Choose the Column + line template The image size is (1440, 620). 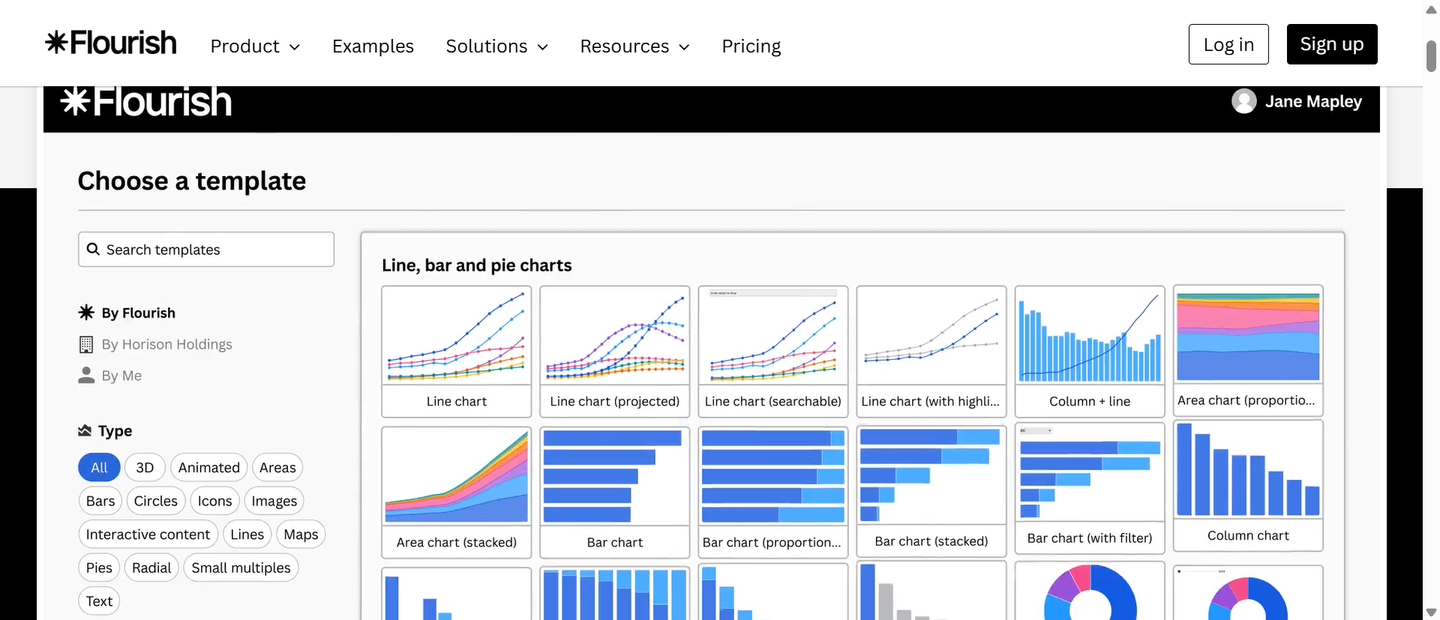[1090, 351]
